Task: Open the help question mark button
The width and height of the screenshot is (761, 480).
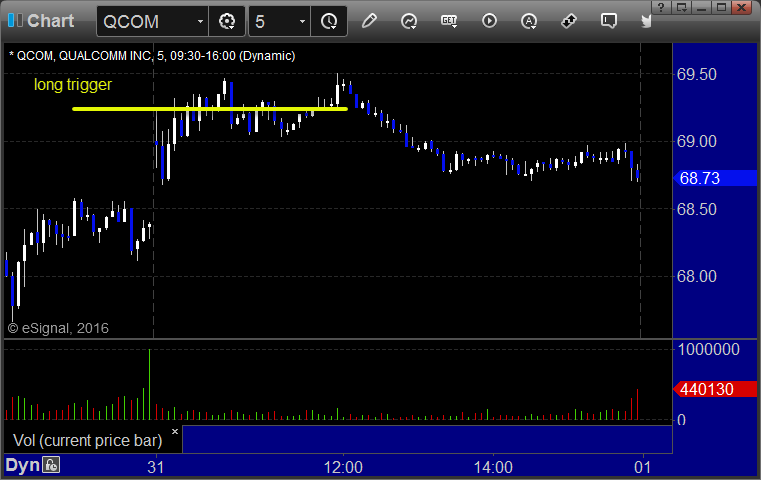Action: [x=661, y=7]
